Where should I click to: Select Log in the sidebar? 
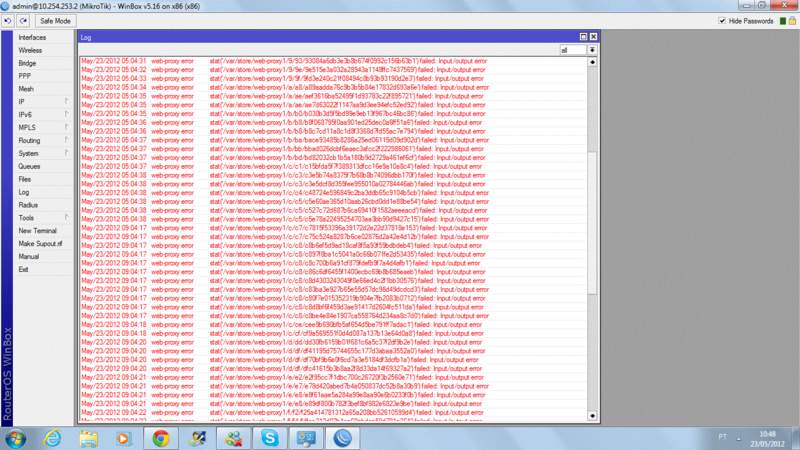(43, 192)
